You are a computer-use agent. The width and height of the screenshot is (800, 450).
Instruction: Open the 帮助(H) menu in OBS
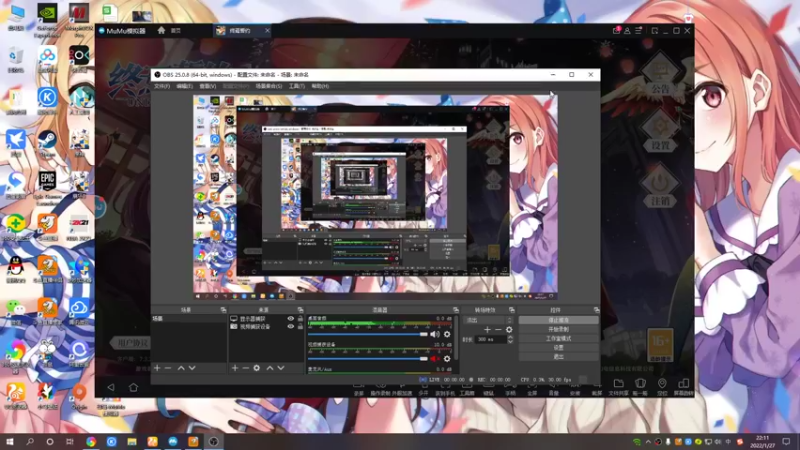click(x=320, y=86)
